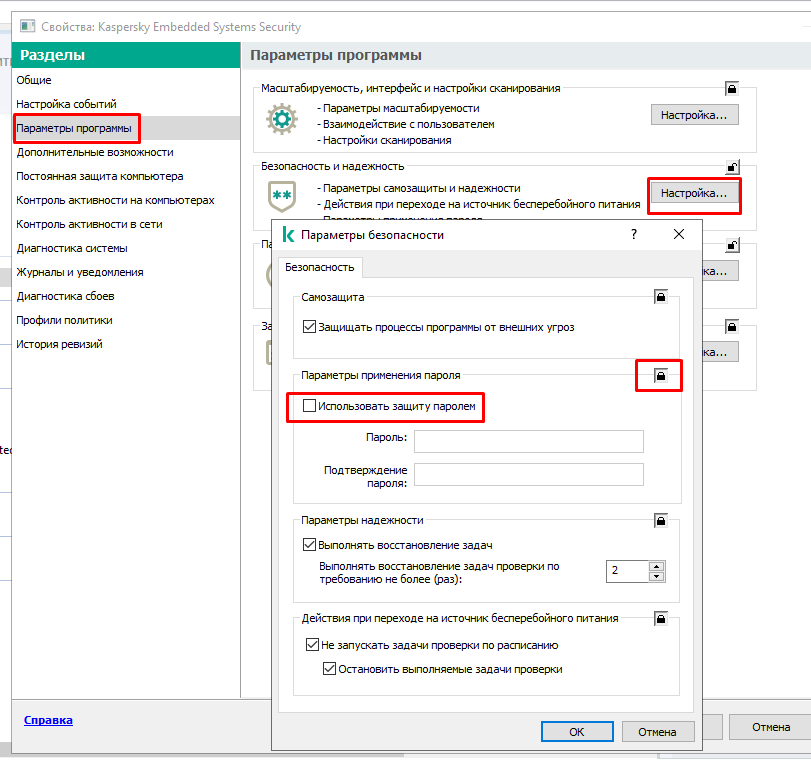Uncheck Защищать процессы программы от внешних угроз

[309, 327]
